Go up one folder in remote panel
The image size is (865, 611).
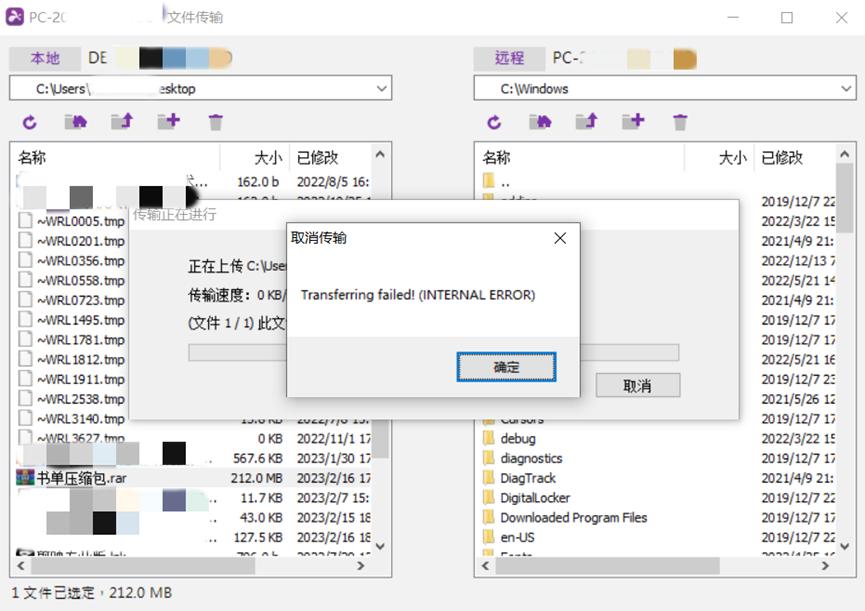click(x=587, y=121)
